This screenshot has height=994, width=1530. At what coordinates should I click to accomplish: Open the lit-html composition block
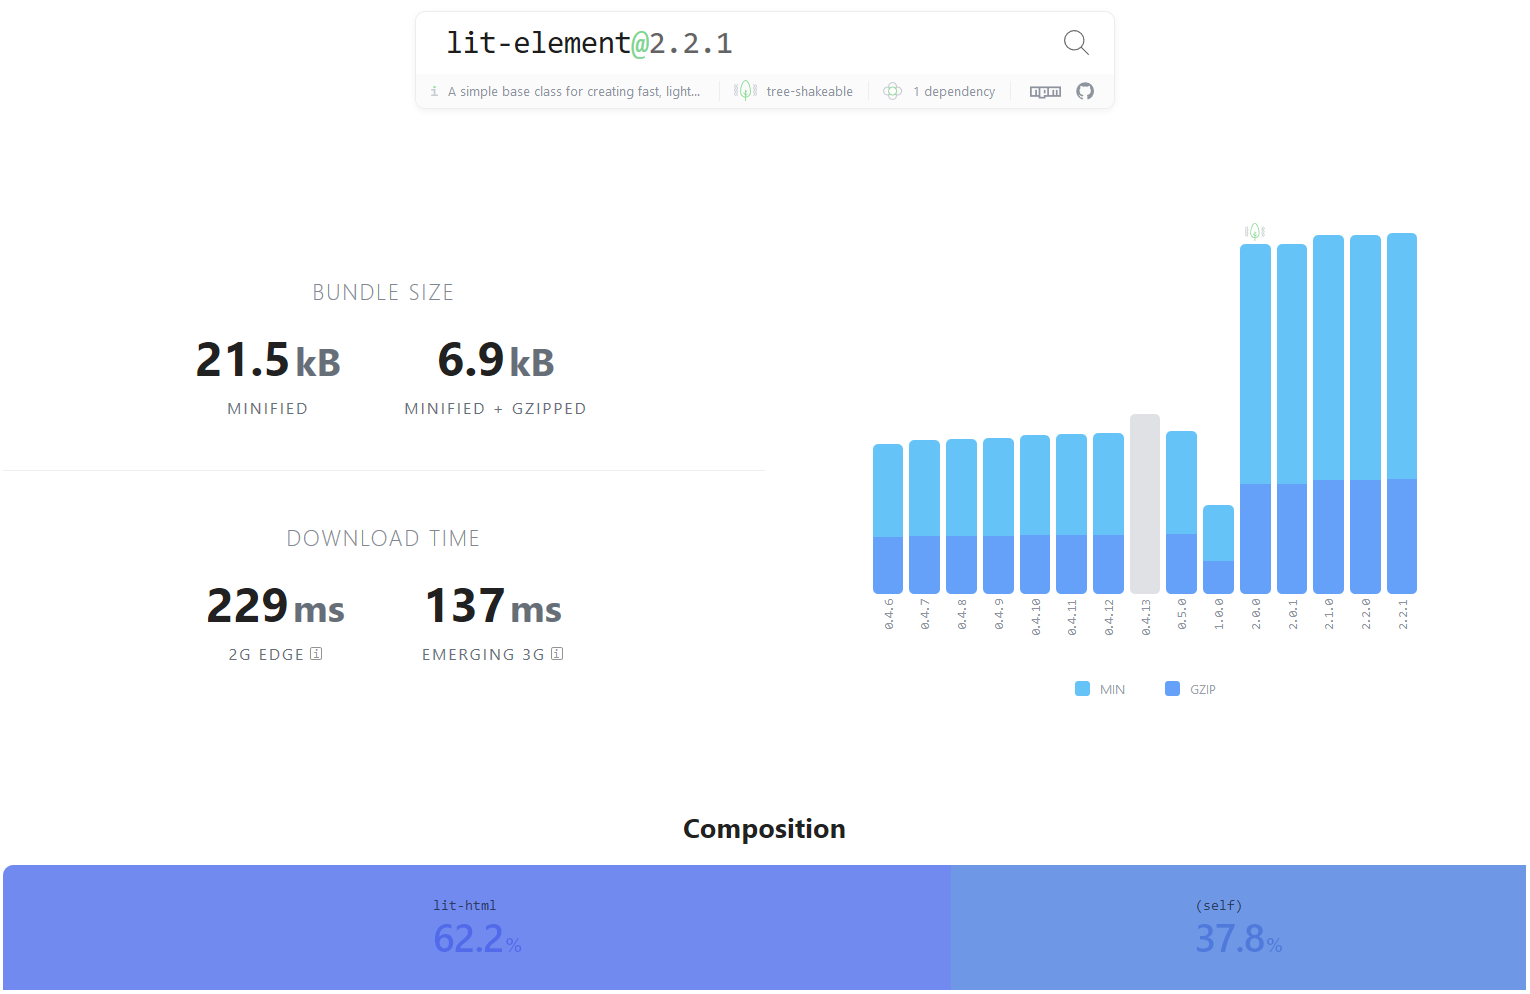pos(477,928)
